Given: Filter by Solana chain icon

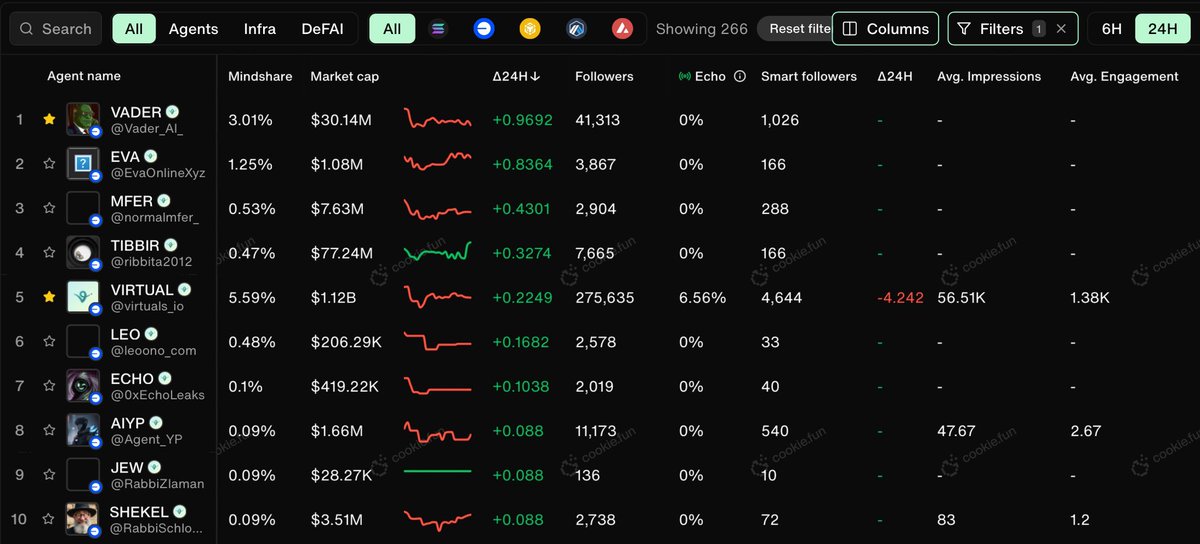Looking at the screenshot, I should (438, 29).
